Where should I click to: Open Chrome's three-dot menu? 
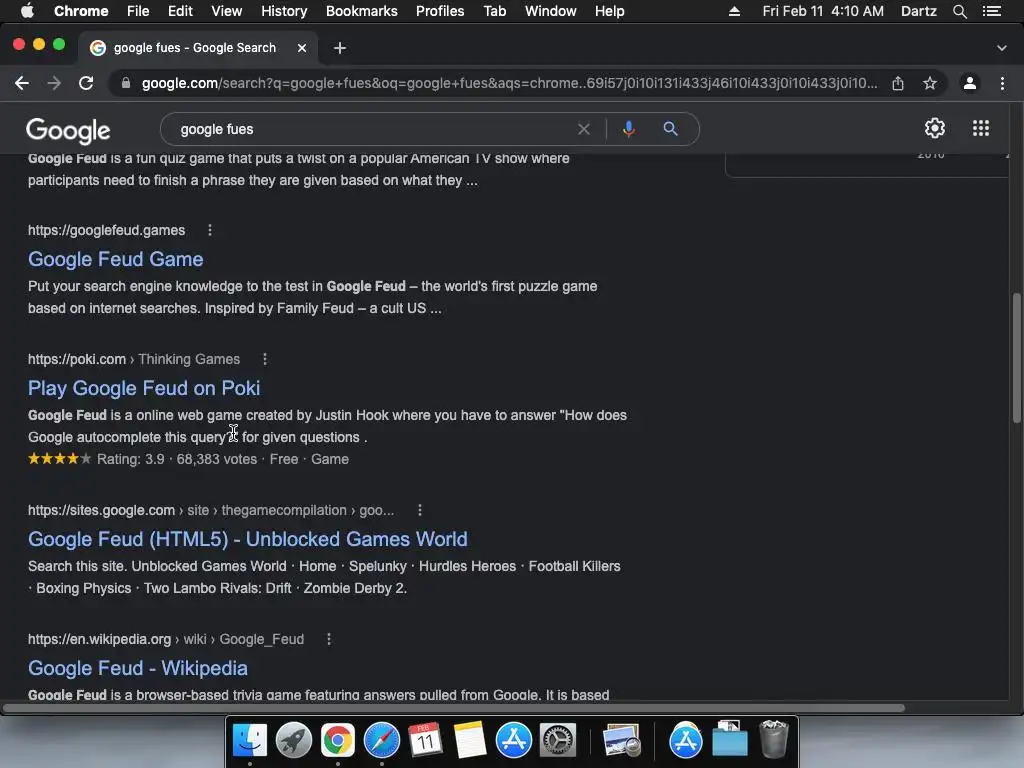pos(1002,83)
